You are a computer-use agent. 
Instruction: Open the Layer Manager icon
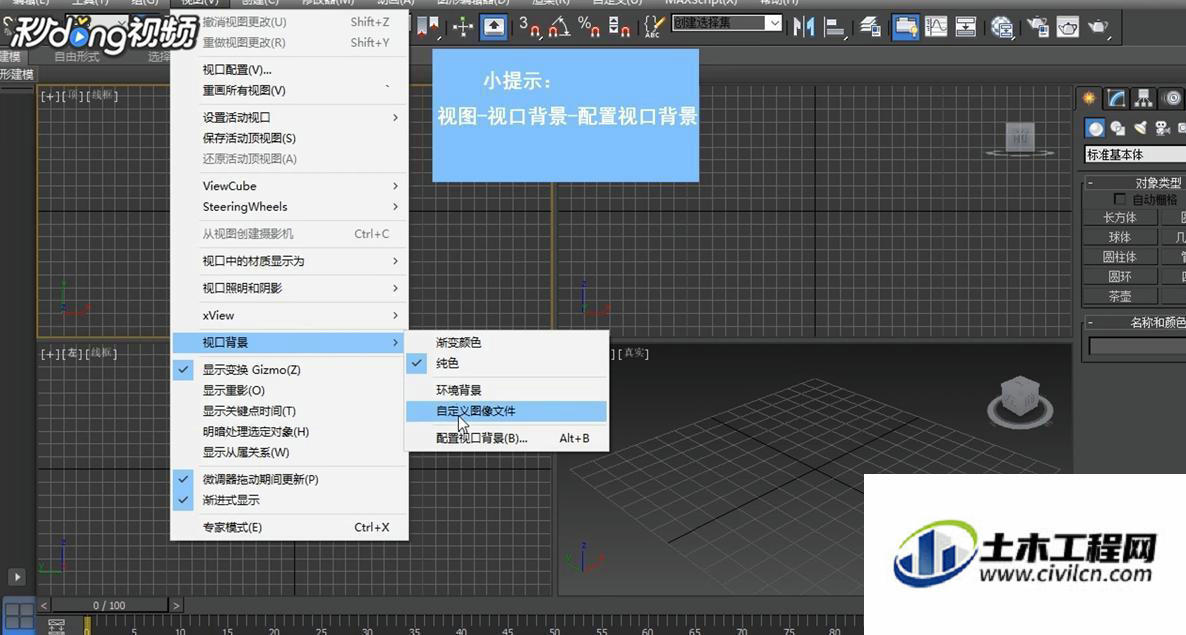tap(871, 27)
